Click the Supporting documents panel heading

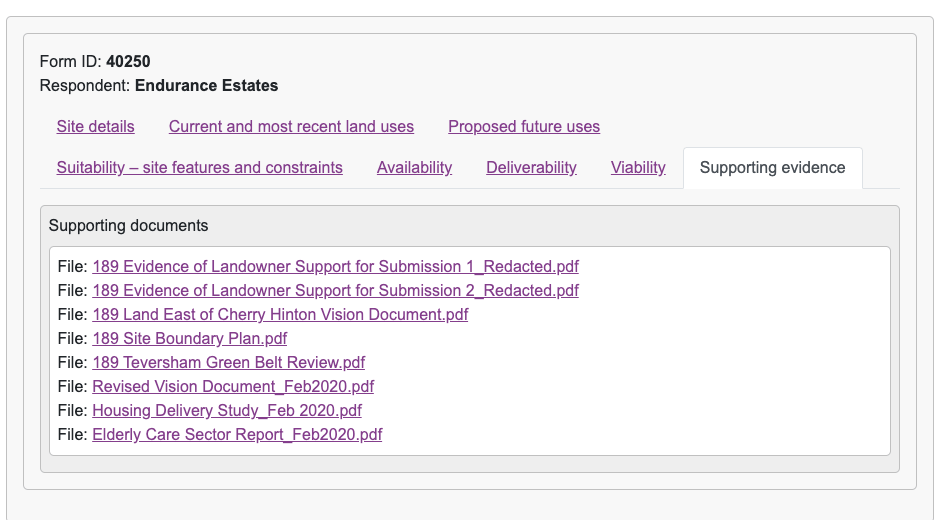pyautogui.click(x=129, y=226)
